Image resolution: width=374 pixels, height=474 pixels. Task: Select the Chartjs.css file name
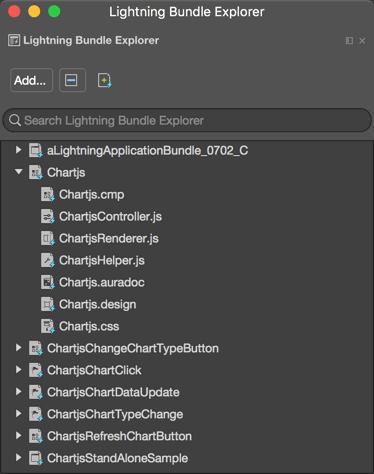pos(89,327)
